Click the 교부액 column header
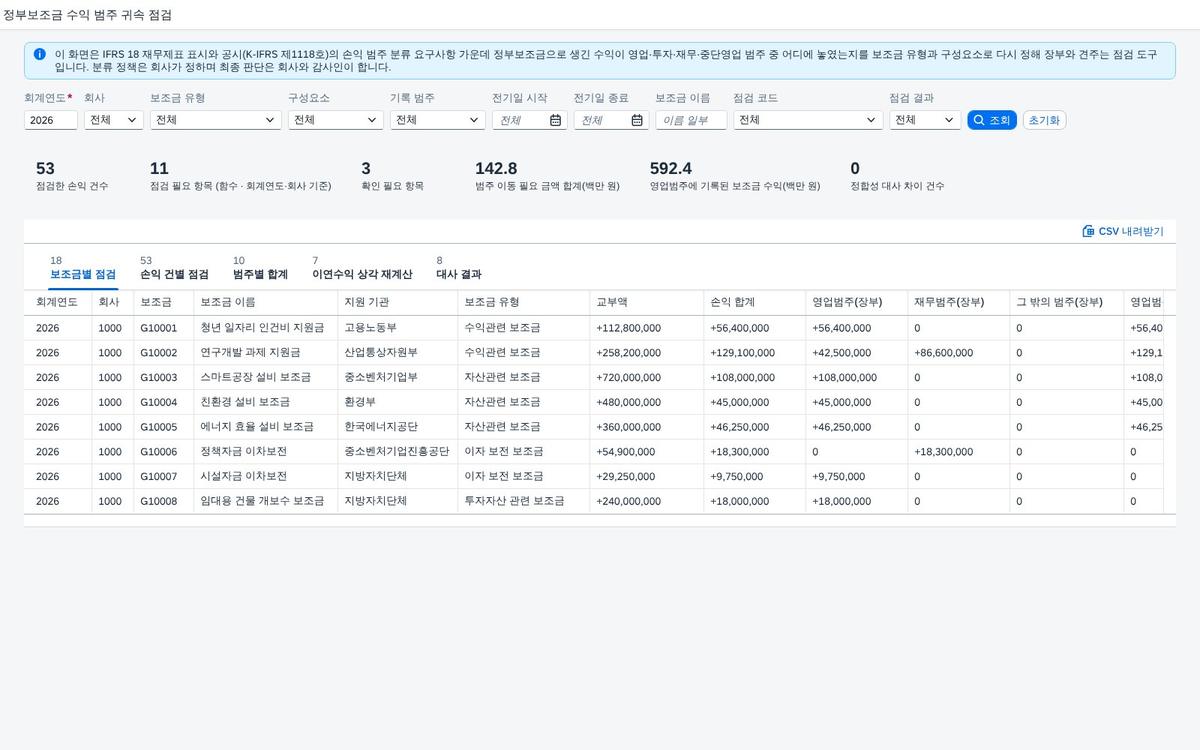The width and height of the screenshot is (1200, 750). (x=646, y=302)
